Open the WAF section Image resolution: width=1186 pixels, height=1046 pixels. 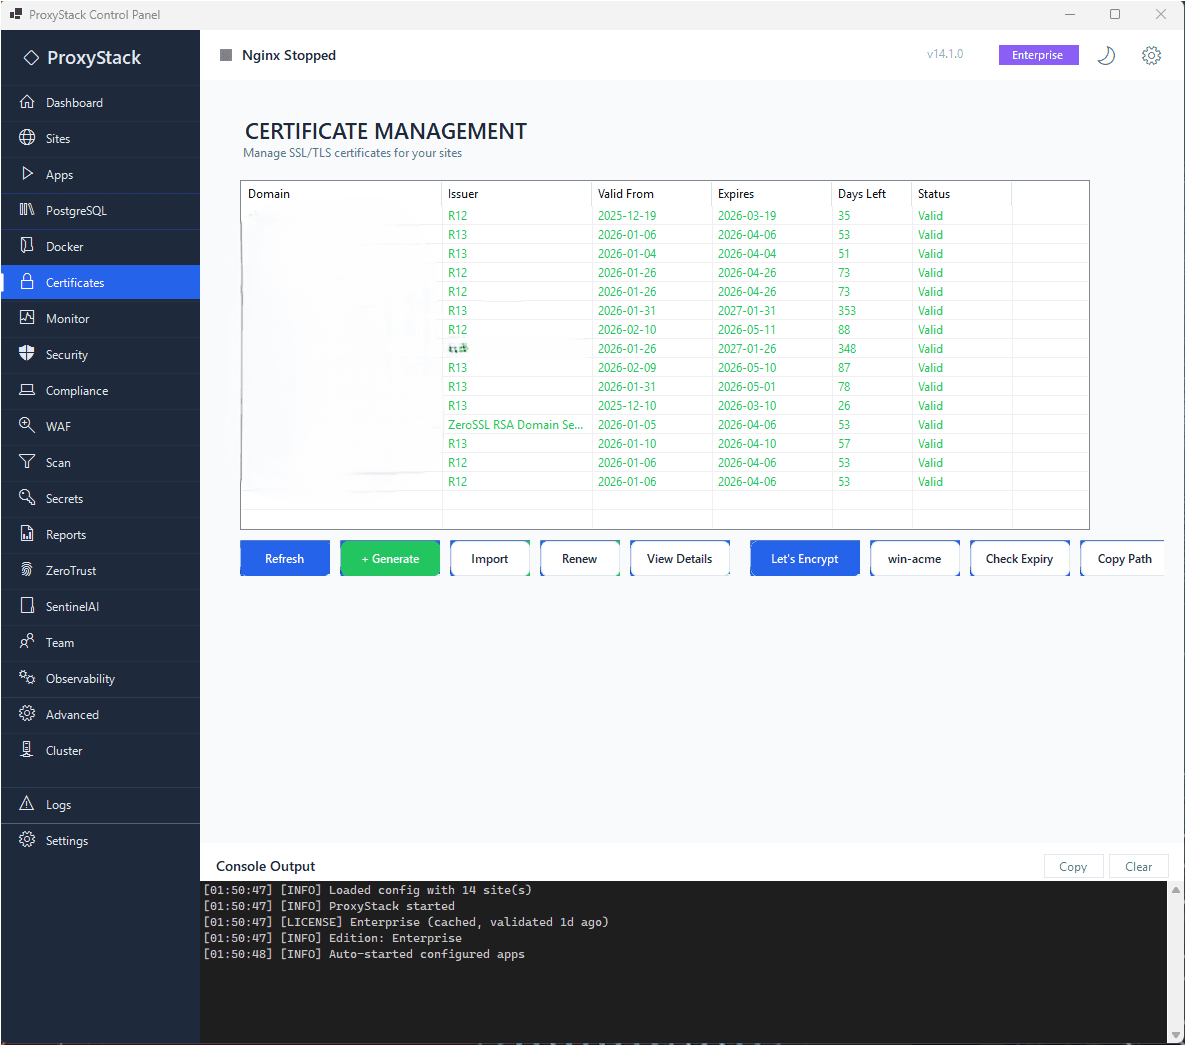click(59, 427)
